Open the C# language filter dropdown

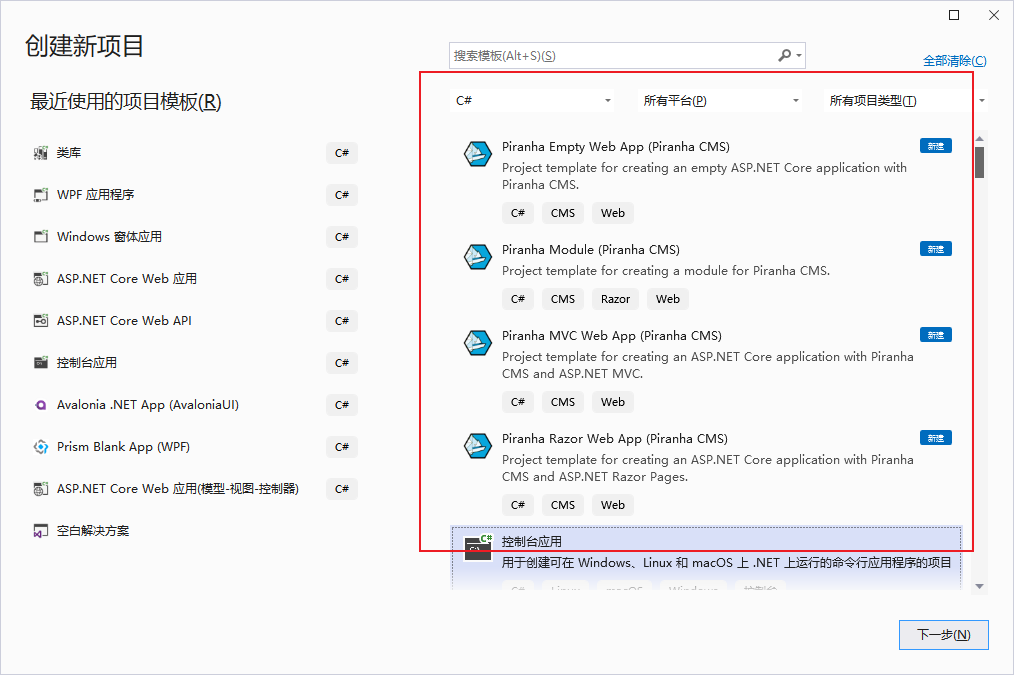coord(533,101)
